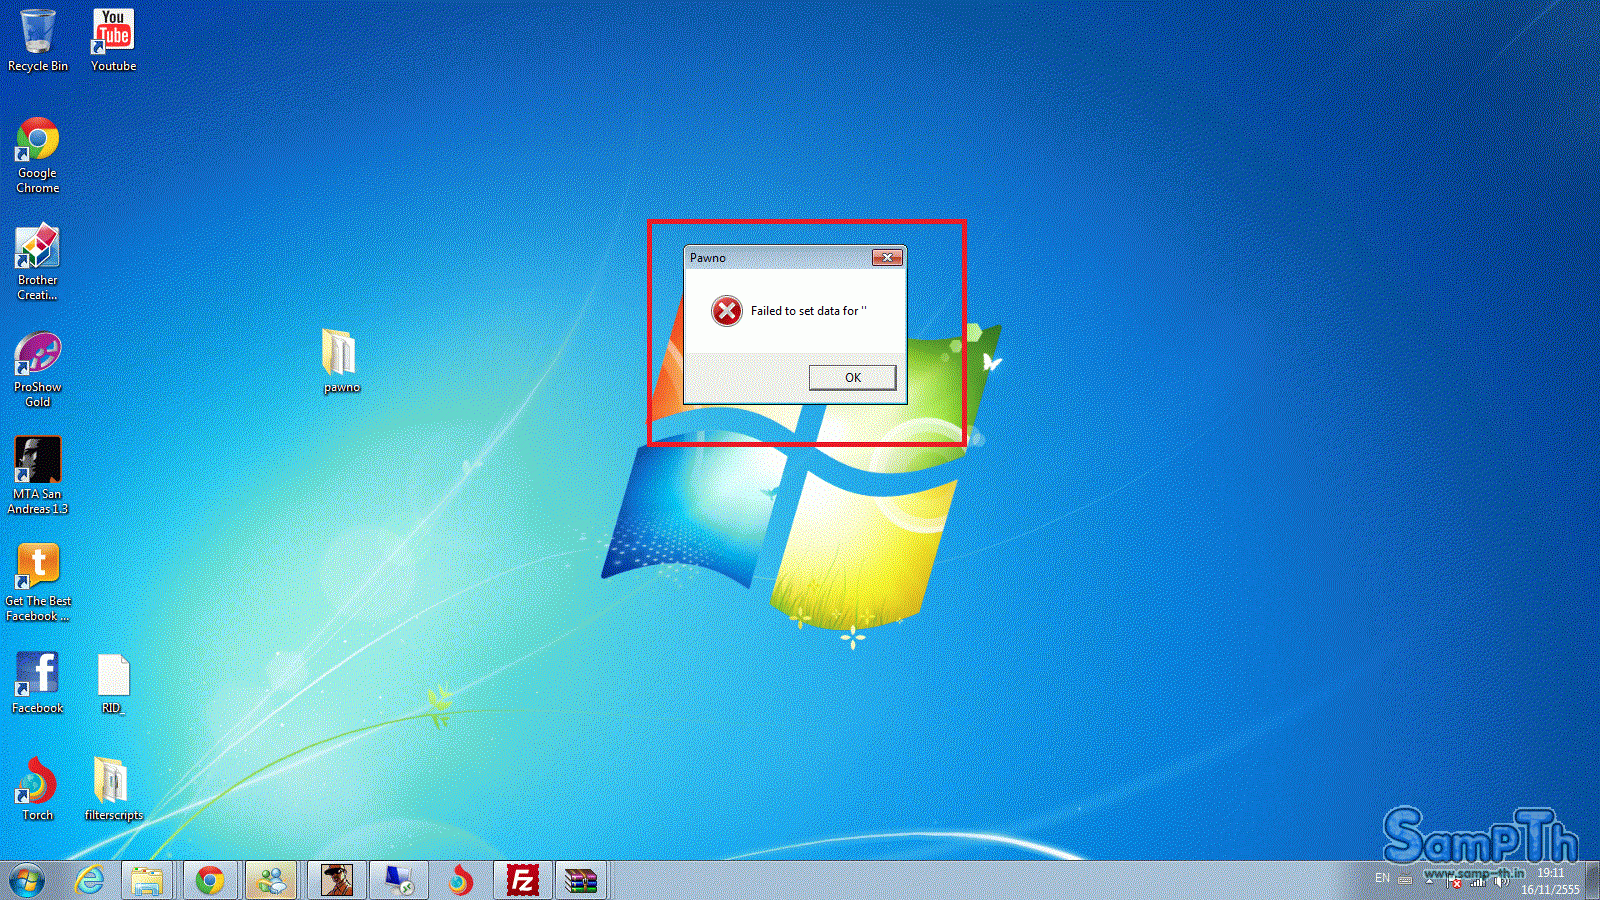Open FileZilla from the taskbar
The image size is (1600, 900).
[523, 880]
